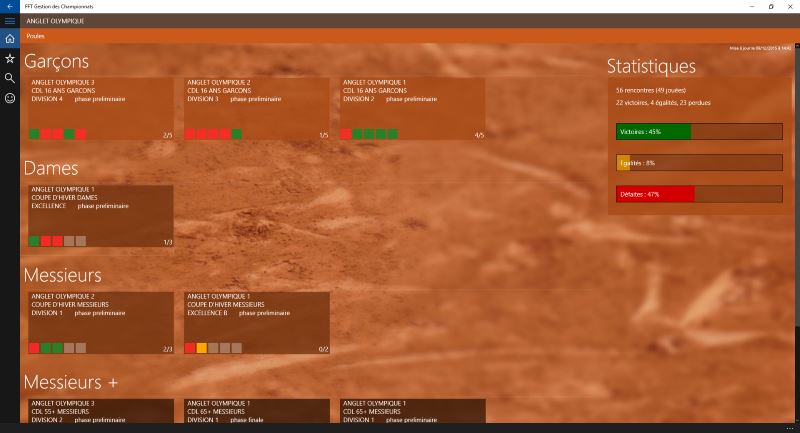Restore the window size

[x=771, y=6]
